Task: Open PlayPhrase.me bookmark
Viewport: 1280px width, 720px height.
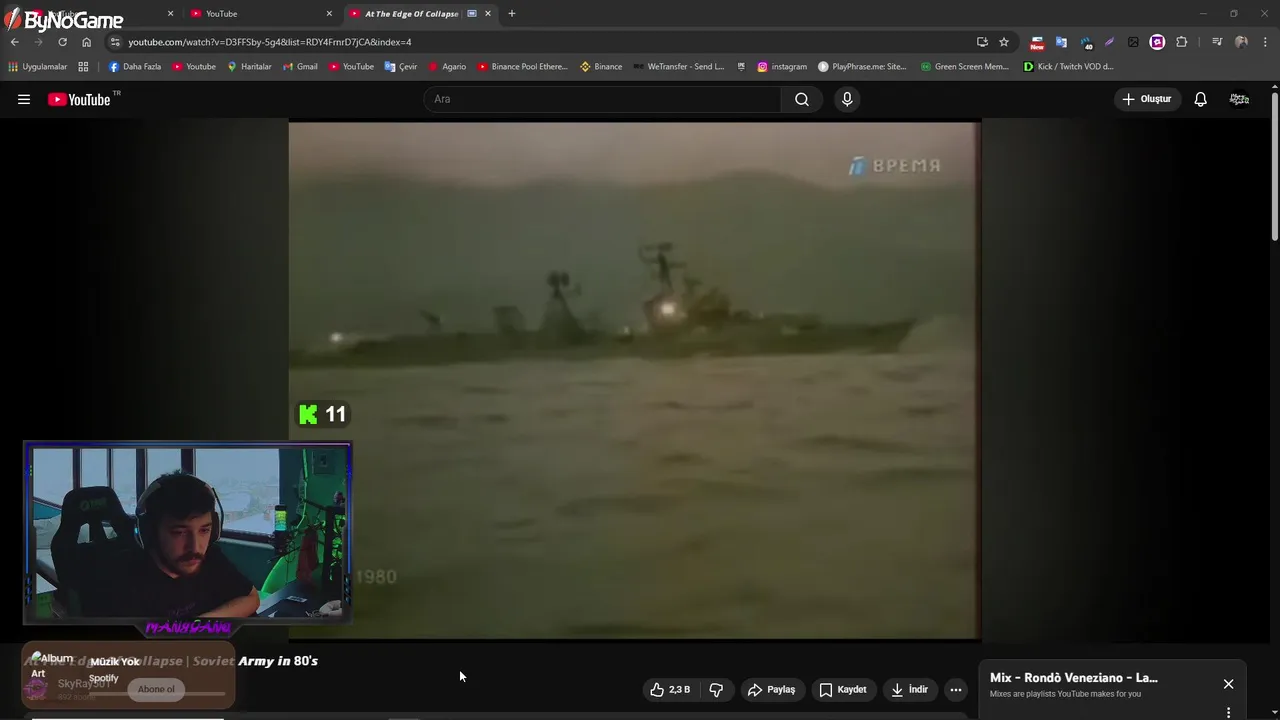Action: 862,67
